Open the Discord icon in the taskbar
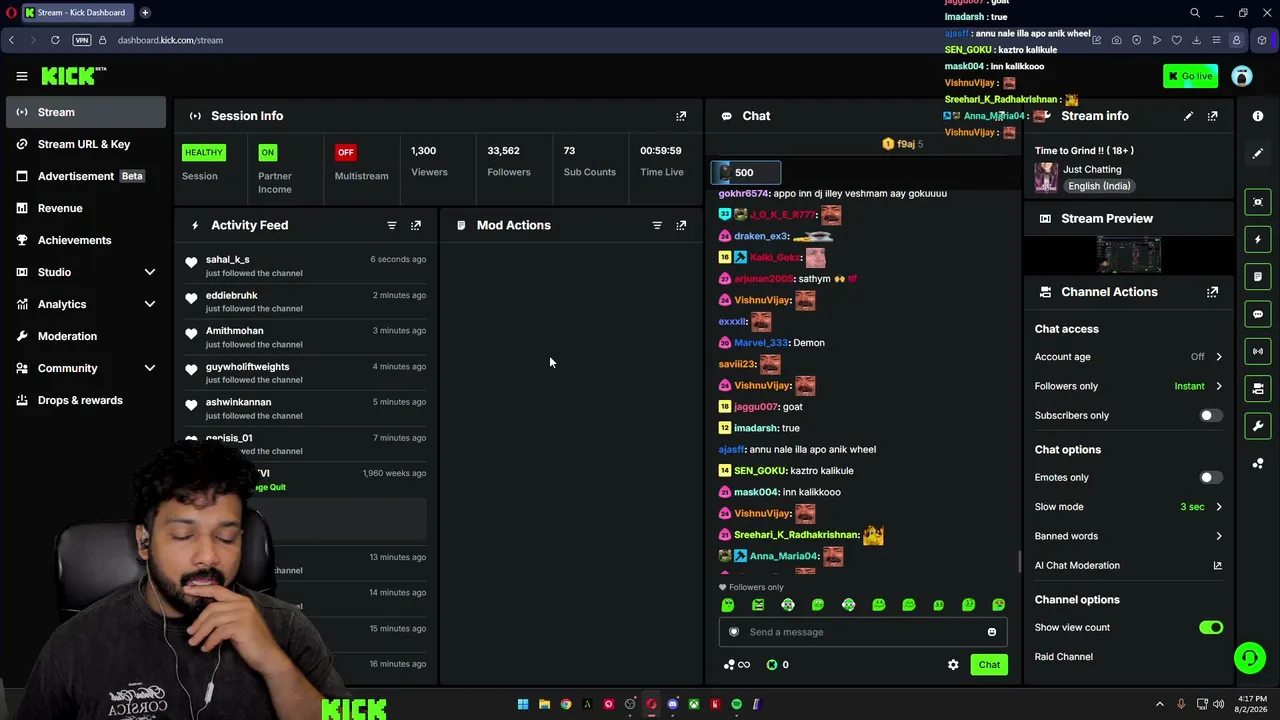This screenshot has width=1280, height=720. tap(672, 704)
